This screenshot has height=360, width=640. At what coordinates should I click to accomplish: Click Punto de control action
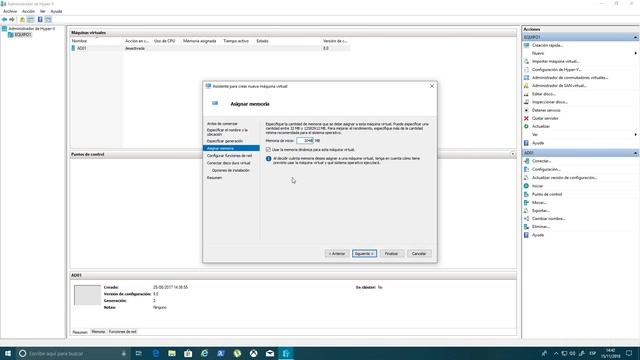click(547, 194)
